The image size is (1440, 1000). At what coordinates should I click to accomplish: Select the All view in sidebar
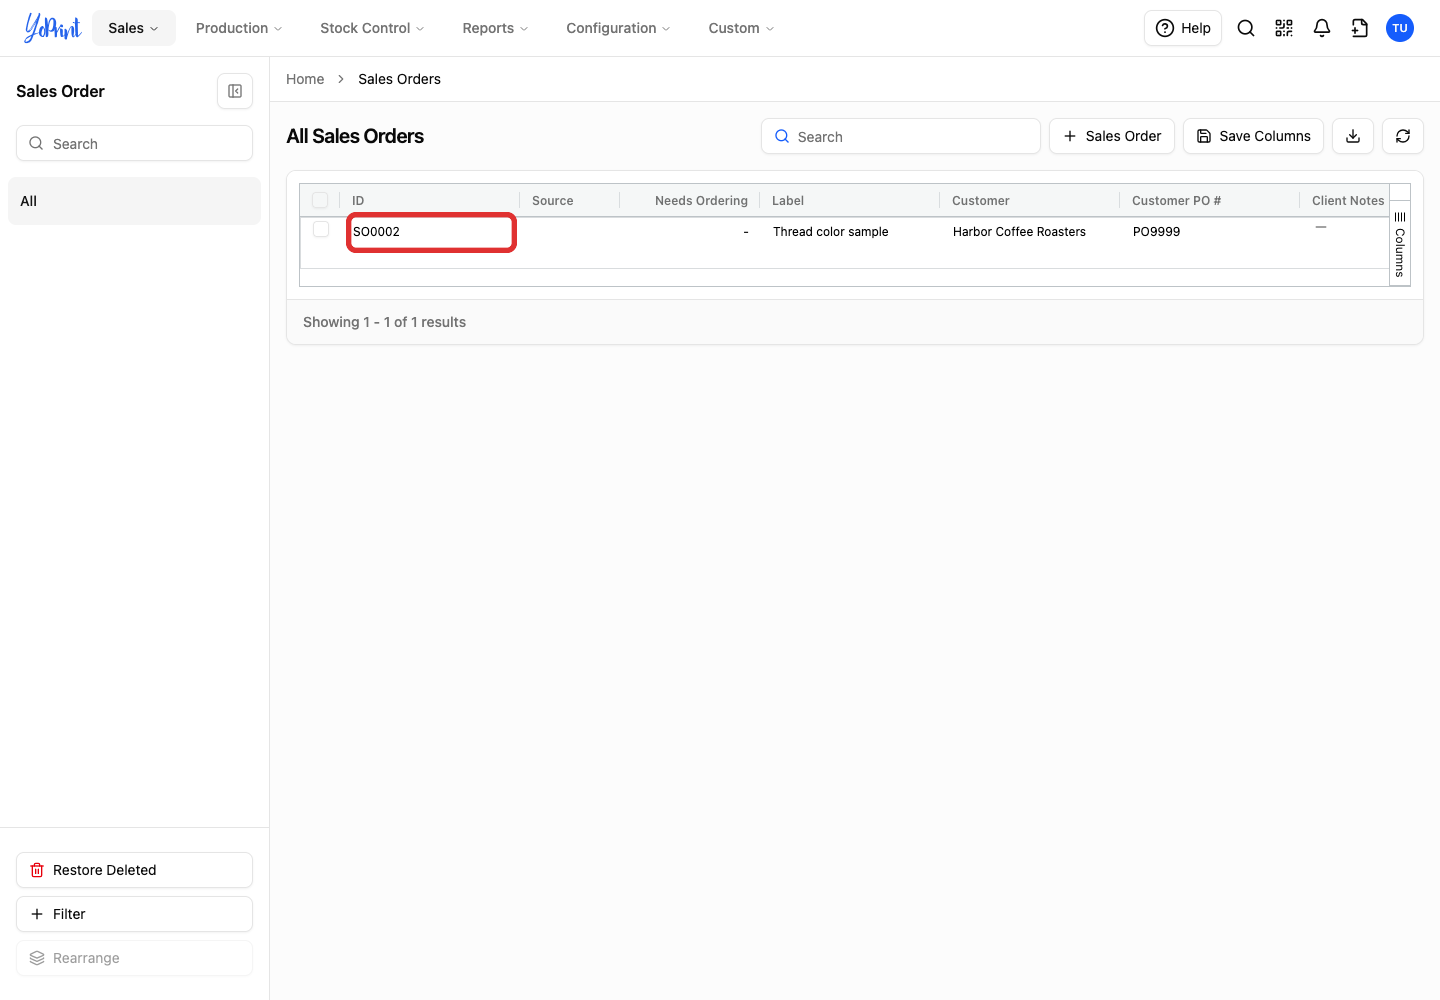(134, 201)
